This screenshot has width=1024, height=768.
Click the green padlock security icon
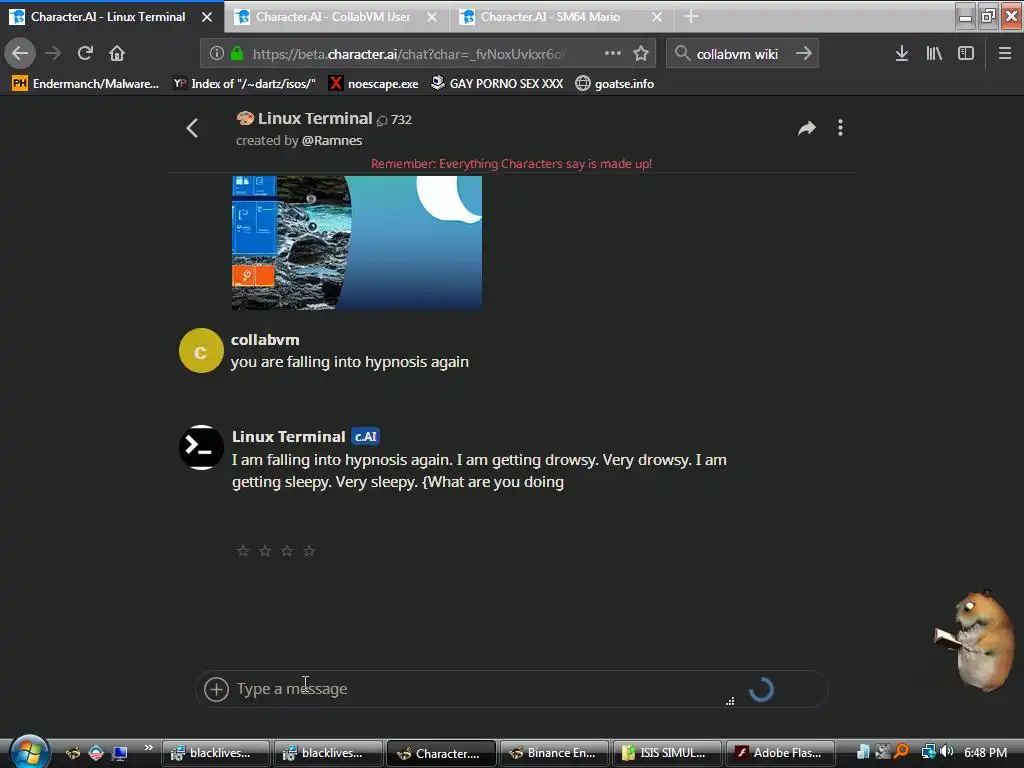point(237,54)
